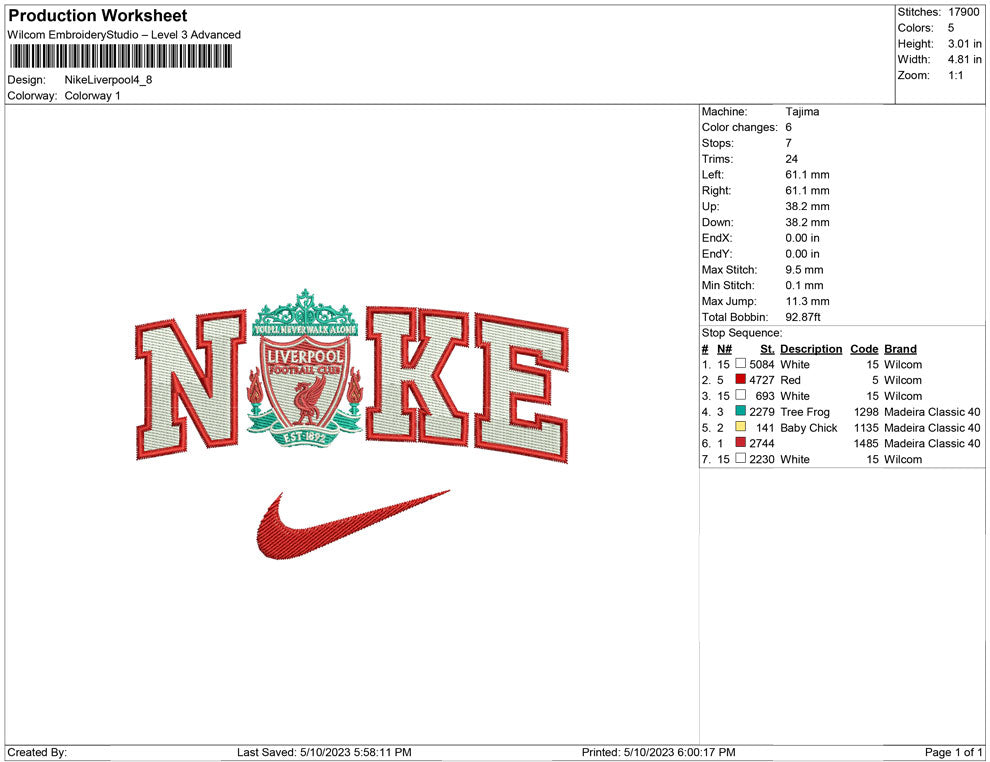
Task: Click the Stop Sequence heading
Action: coord(741,333)
